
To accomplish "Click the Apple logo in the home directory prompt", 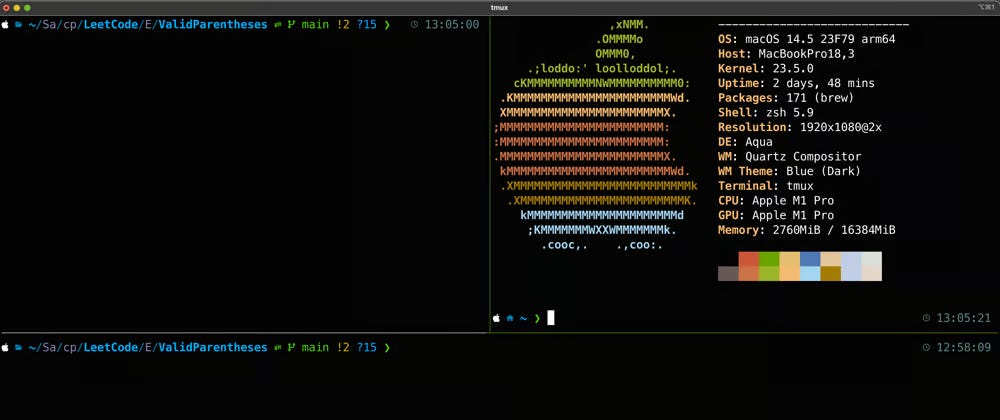I will [497, 317].
